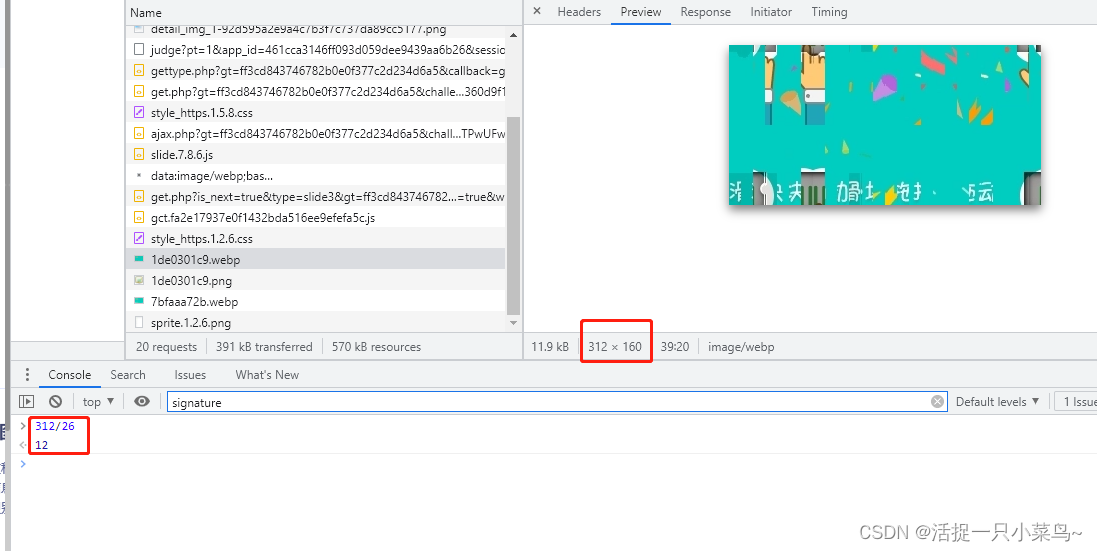The image size is (1097, 551).
Task: Switch to the Response tab
Action: (705, 12)
